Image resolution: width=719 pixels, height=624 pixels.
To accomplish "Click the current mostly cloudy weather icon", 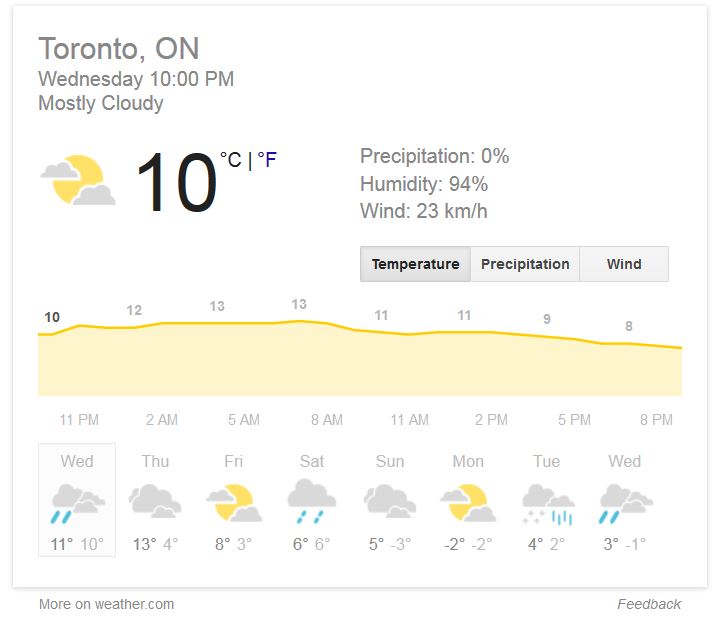I will [78, 180].
